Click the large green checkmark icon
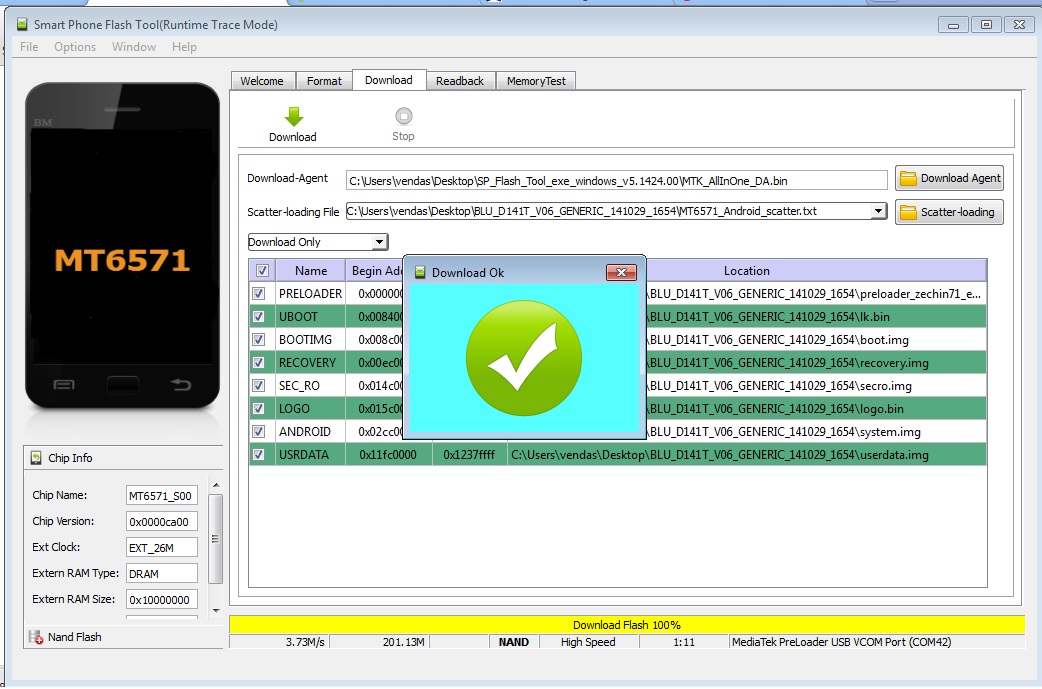This screenshot has width=1042, height=689. pos(524,358)
